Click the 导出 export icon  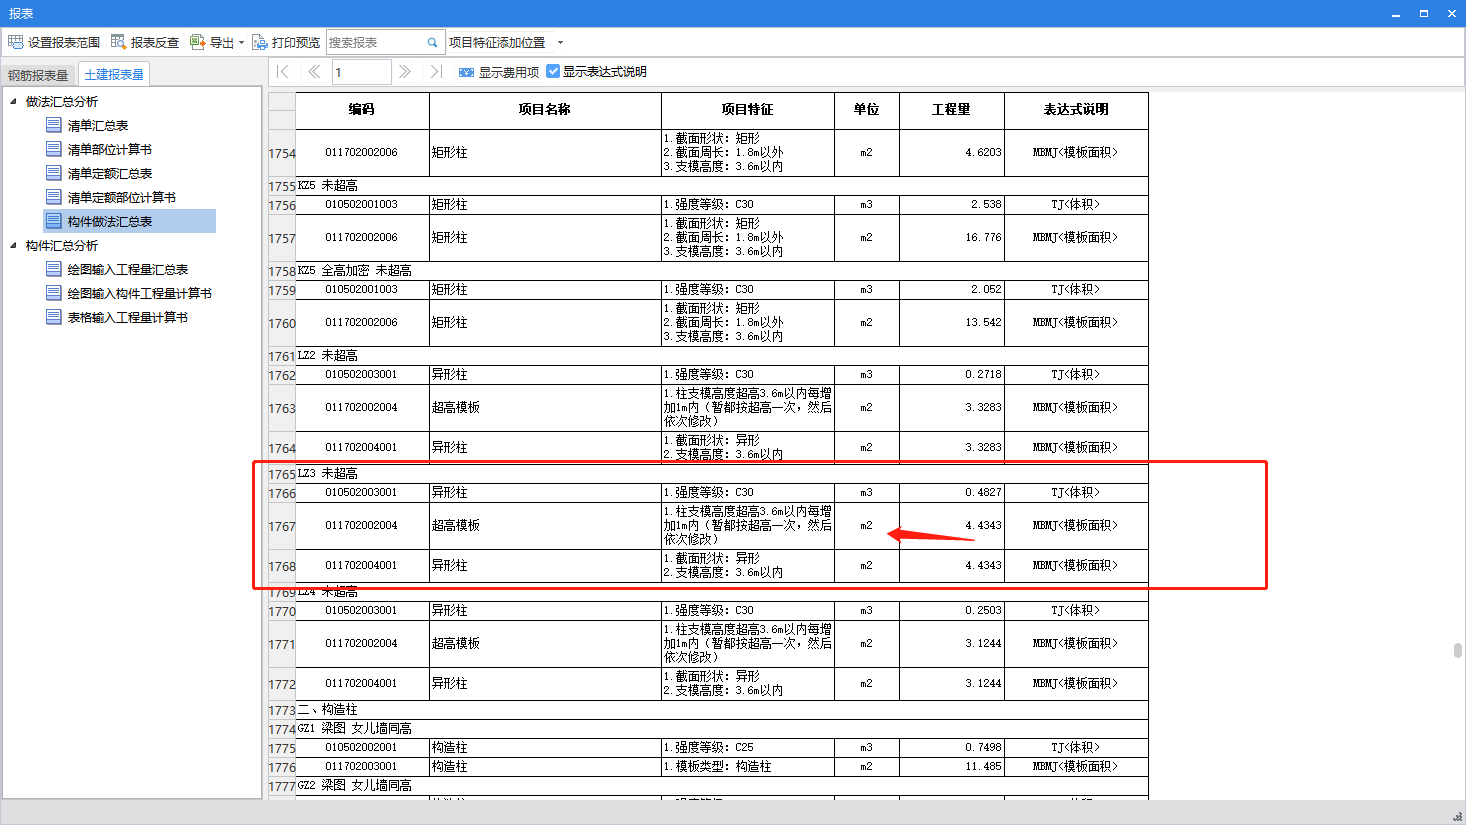198,42
